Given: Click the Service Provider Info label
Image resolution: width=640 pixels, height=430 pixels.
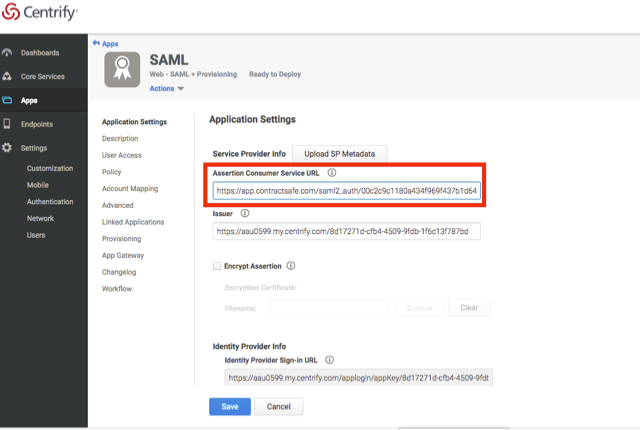Looking at the screenshot, I should point(249,154).
